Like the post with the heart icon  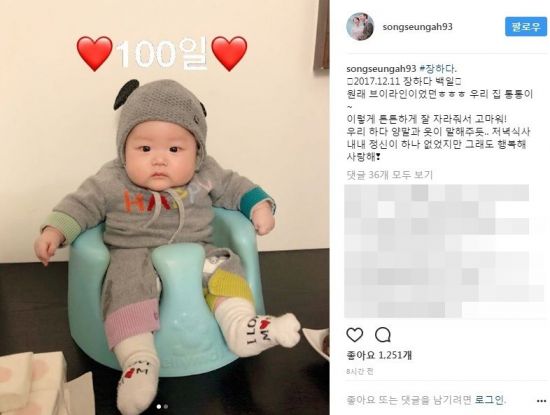click(355, 335)
